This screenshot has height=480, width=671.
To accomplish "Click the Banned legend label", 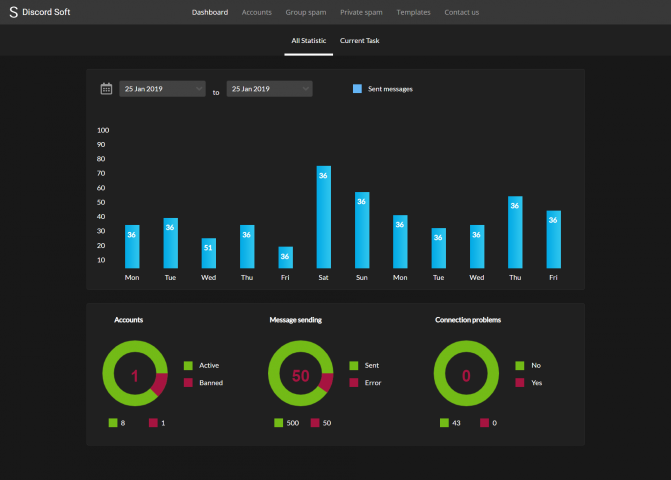I will tap(211, 383).
